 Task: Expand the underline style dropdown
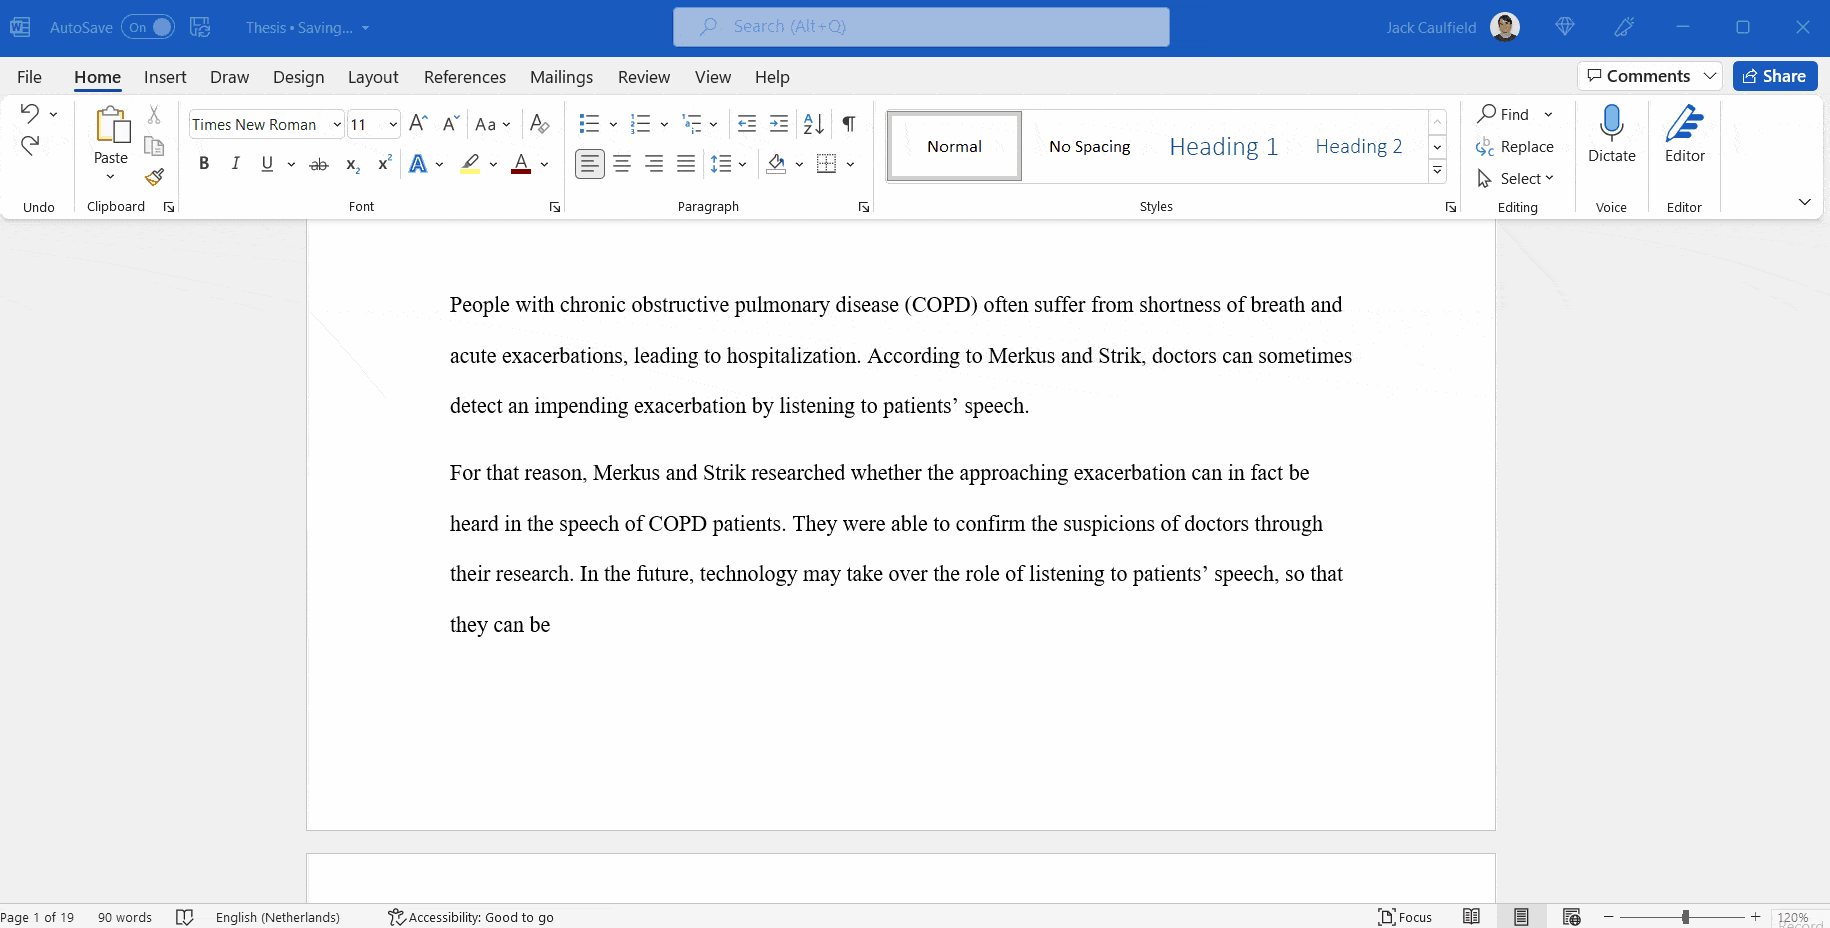pos(290,164)
